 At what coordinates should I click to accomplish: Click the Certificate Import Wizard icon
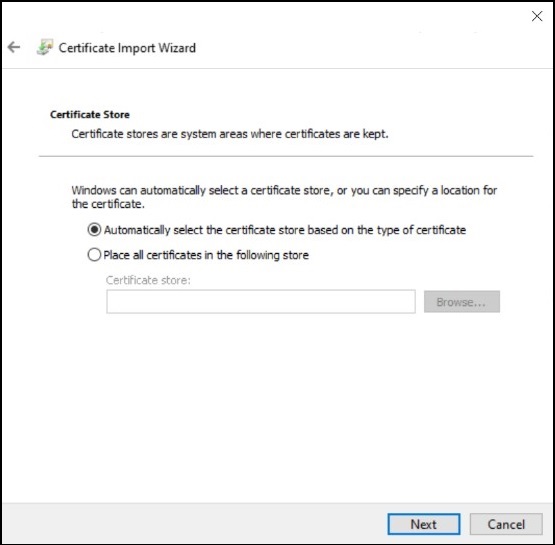[45, 47]
